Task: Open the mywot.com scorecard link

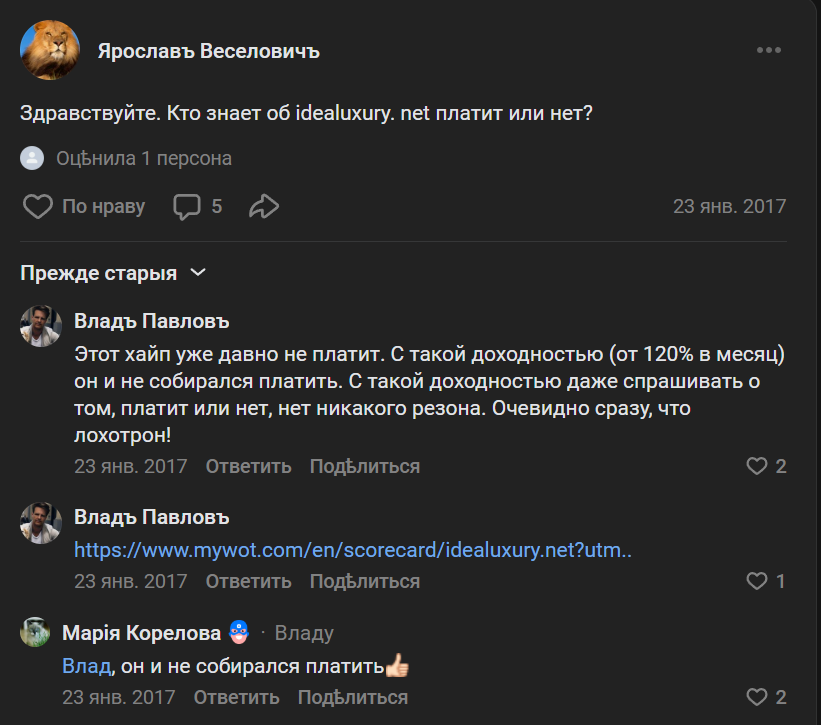Action: (x=354, y=550)
